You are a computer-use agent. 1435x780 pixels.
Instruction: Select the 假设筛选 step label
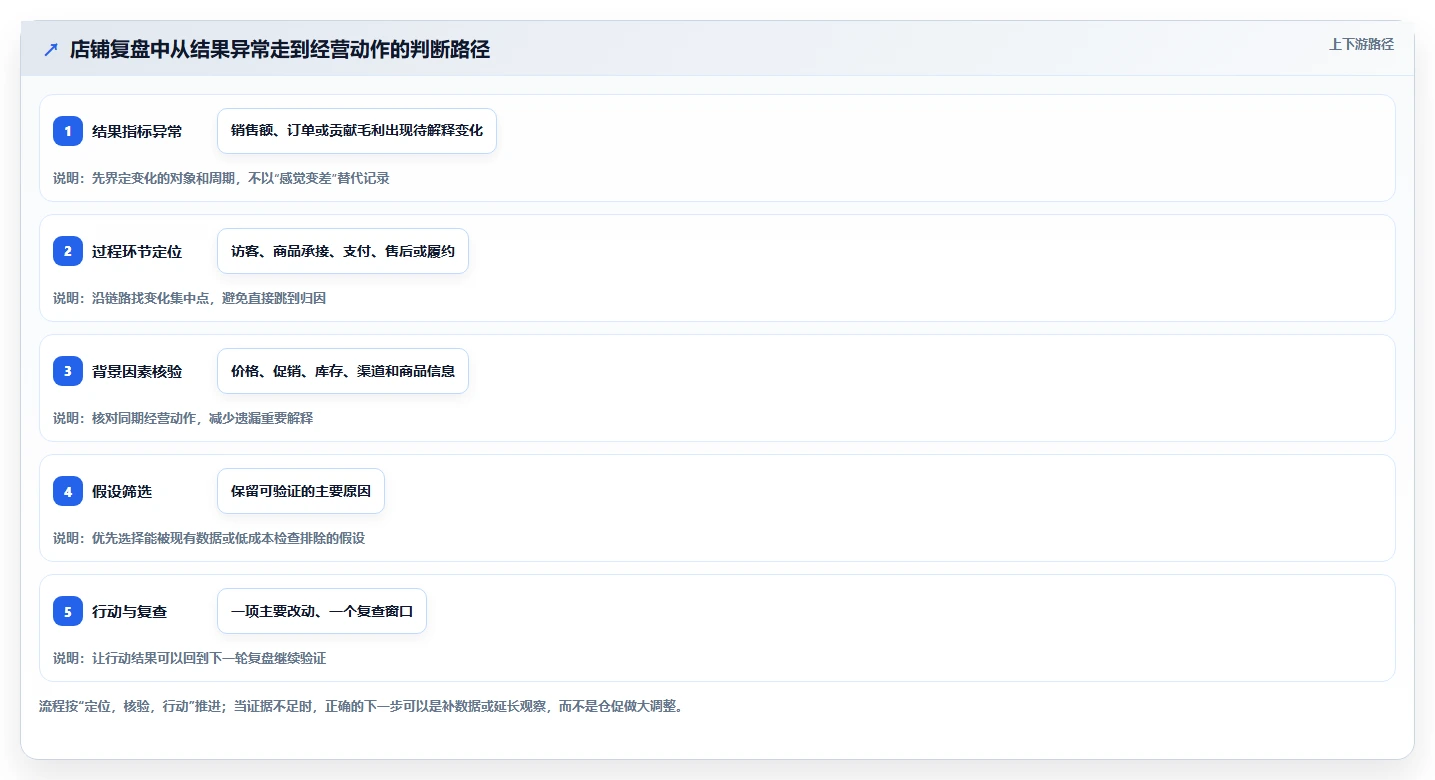tap(122, 491)
